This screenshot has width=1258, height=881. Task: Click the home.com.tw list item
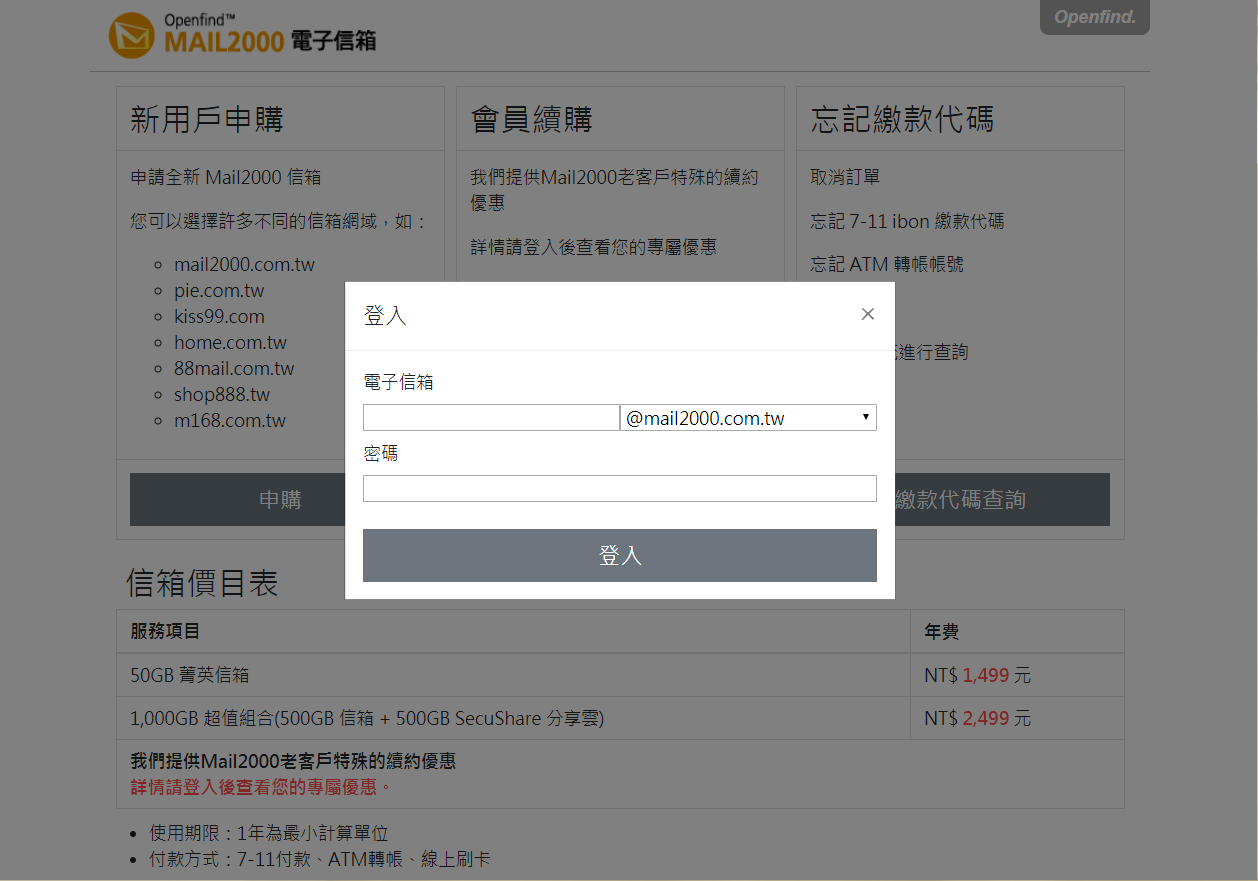coord(230,343)
